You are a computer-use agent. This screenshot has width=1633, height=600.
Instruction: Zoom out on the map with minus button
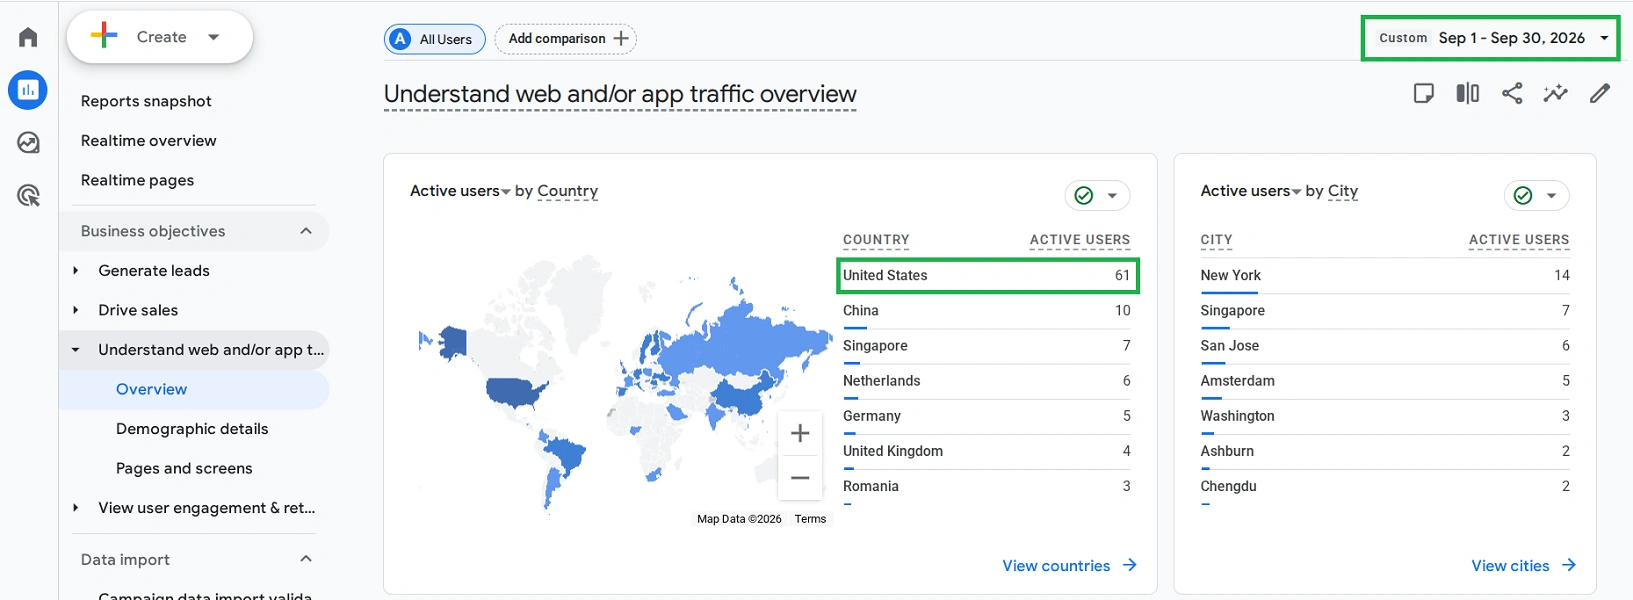click(x=800, y=478)
